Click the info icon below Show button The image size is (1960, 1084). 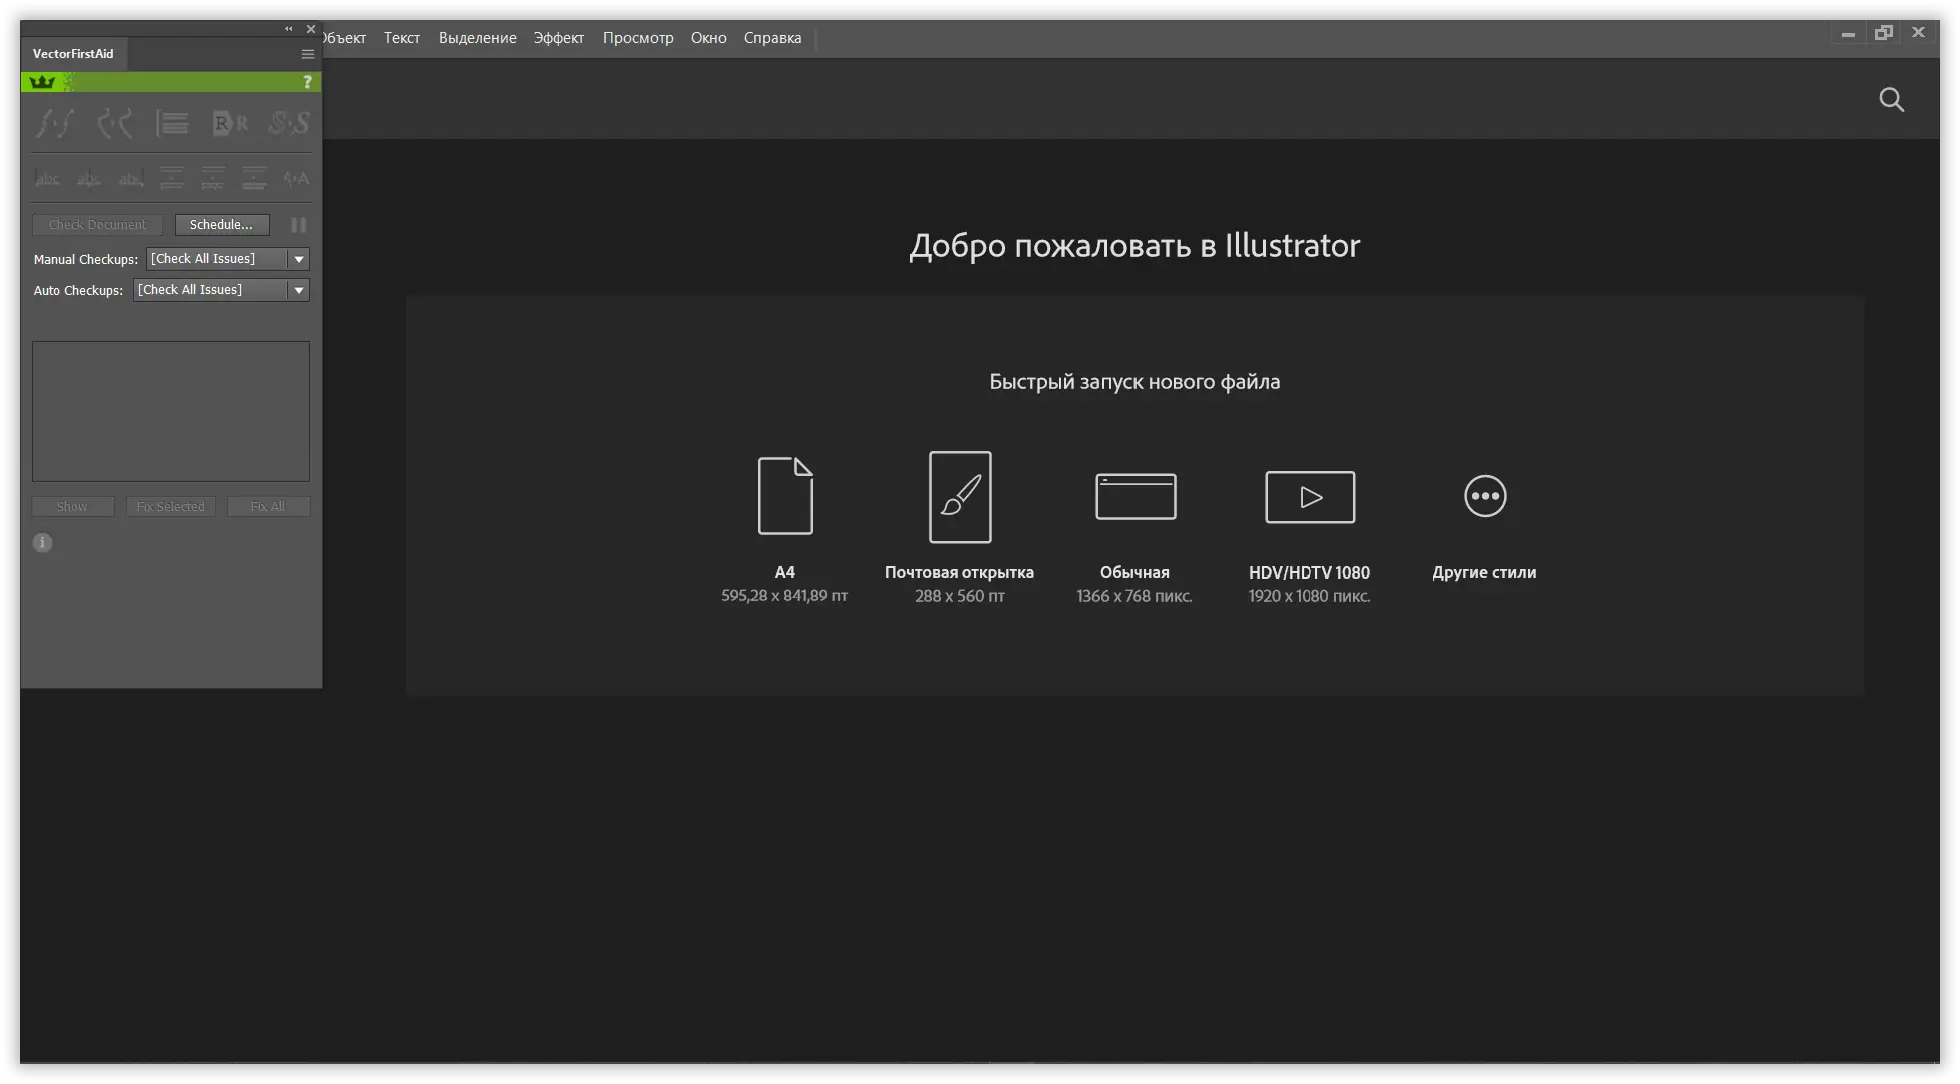pos(42,543)
